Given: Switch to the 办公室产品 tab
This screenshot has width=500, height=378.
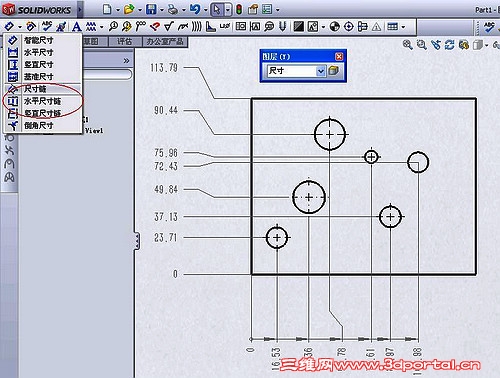Looking at the screenshot, I should pyautogui.click(x=165, y=41).
